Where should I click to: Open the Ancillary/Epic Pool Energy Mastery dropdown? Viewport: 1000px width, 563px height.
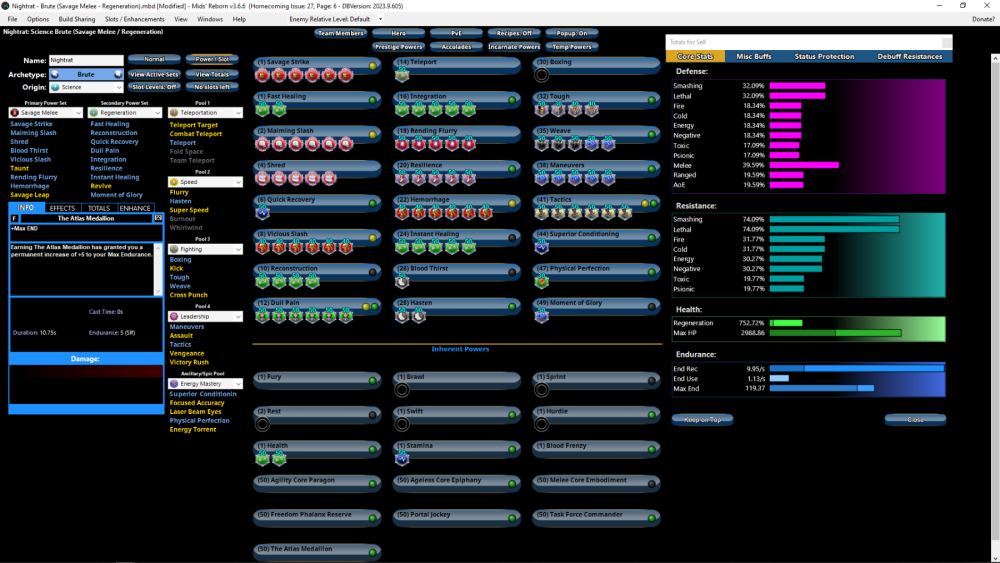pyautogui.click(x=205, y=384)
